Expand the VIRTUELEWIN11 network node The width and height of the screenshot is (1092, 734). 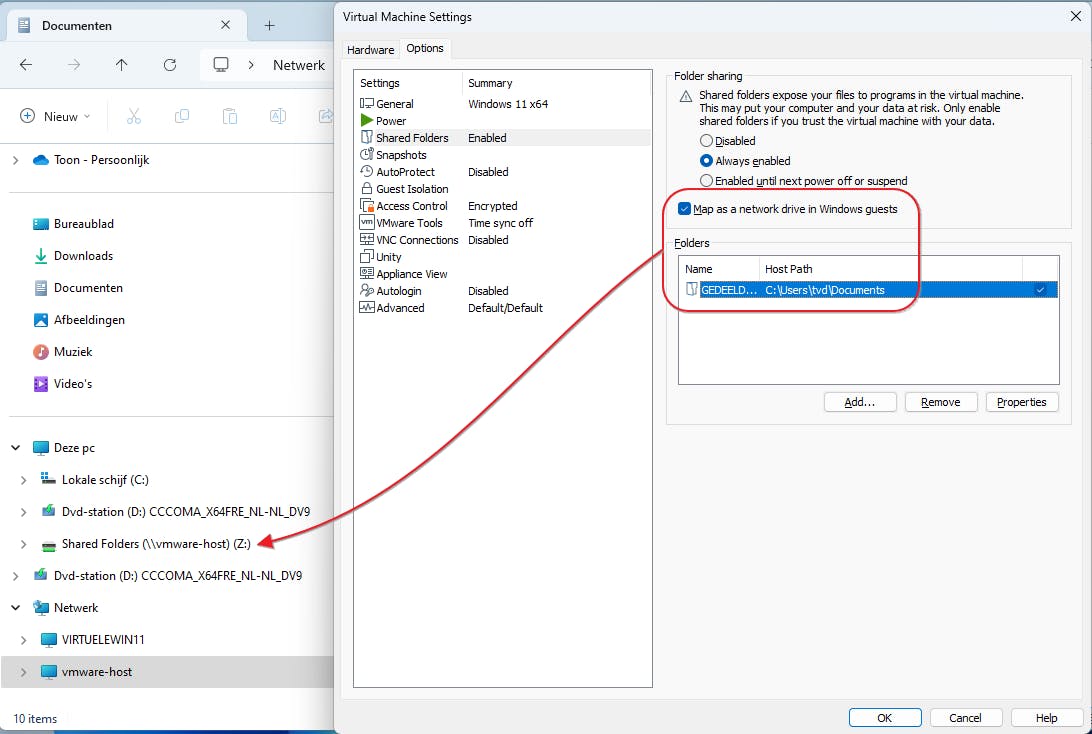point(24,640)
